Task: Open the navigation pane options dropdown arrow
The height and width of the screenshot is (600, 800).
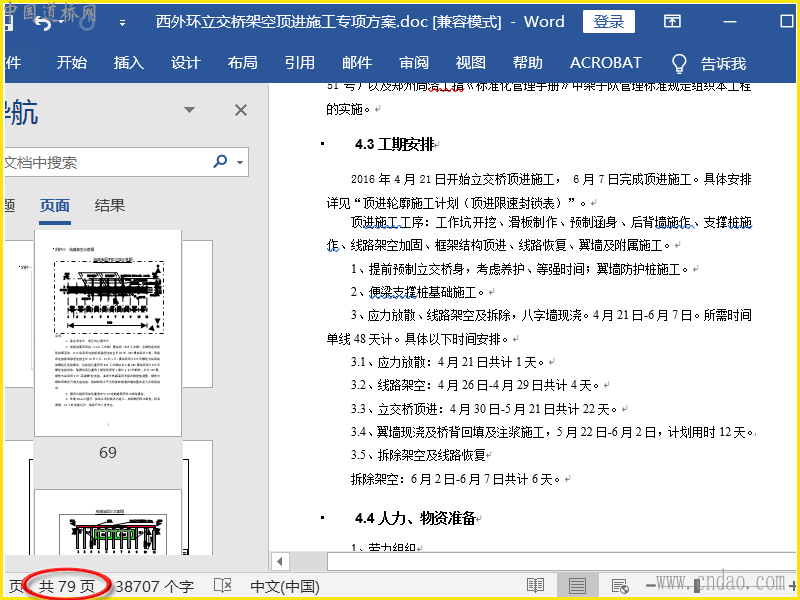Action: click(189, 110)
